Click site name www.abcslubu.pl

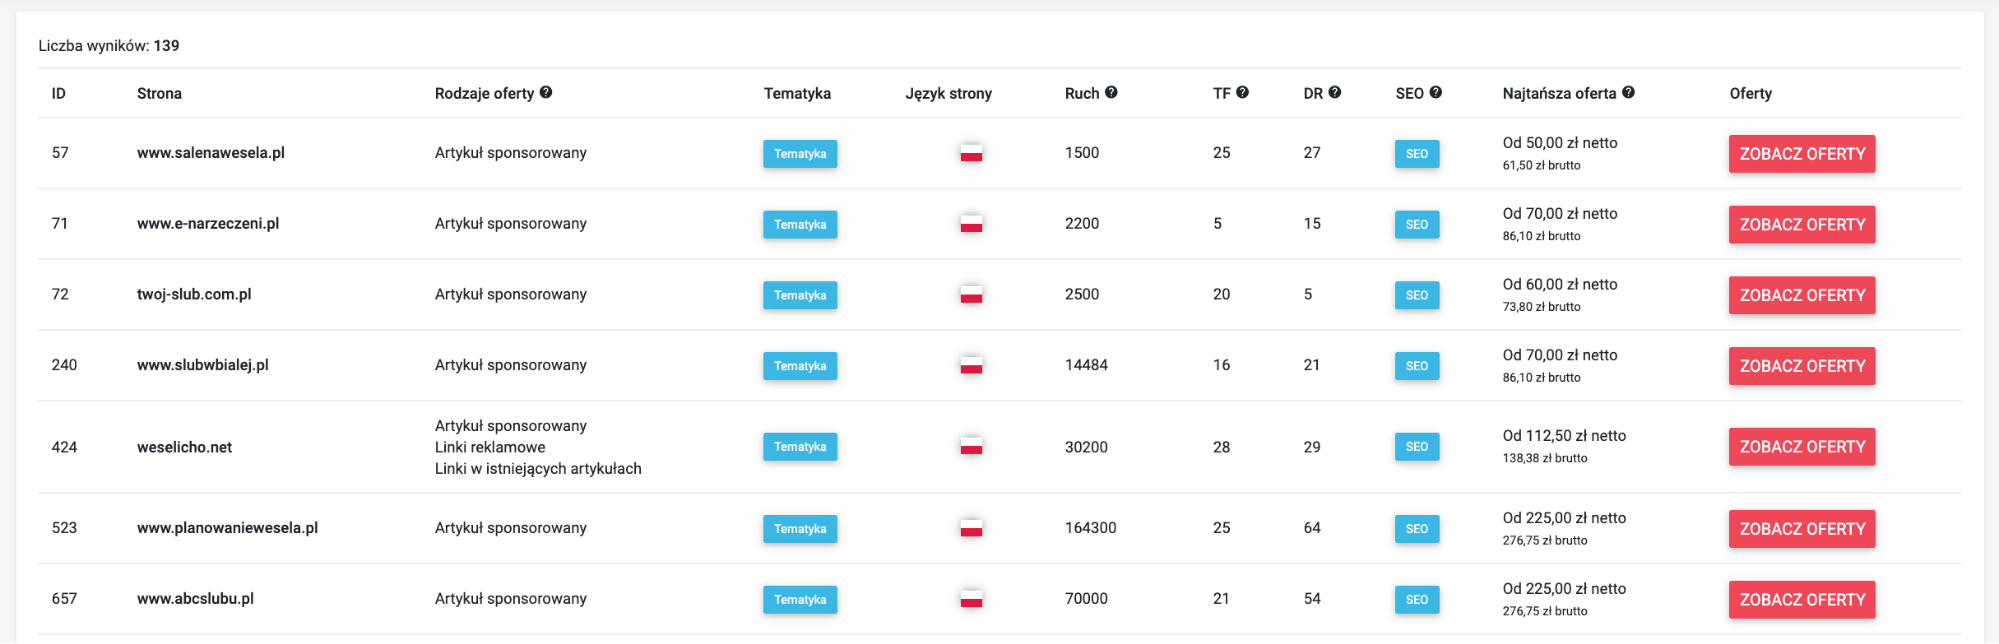(195, 599)
